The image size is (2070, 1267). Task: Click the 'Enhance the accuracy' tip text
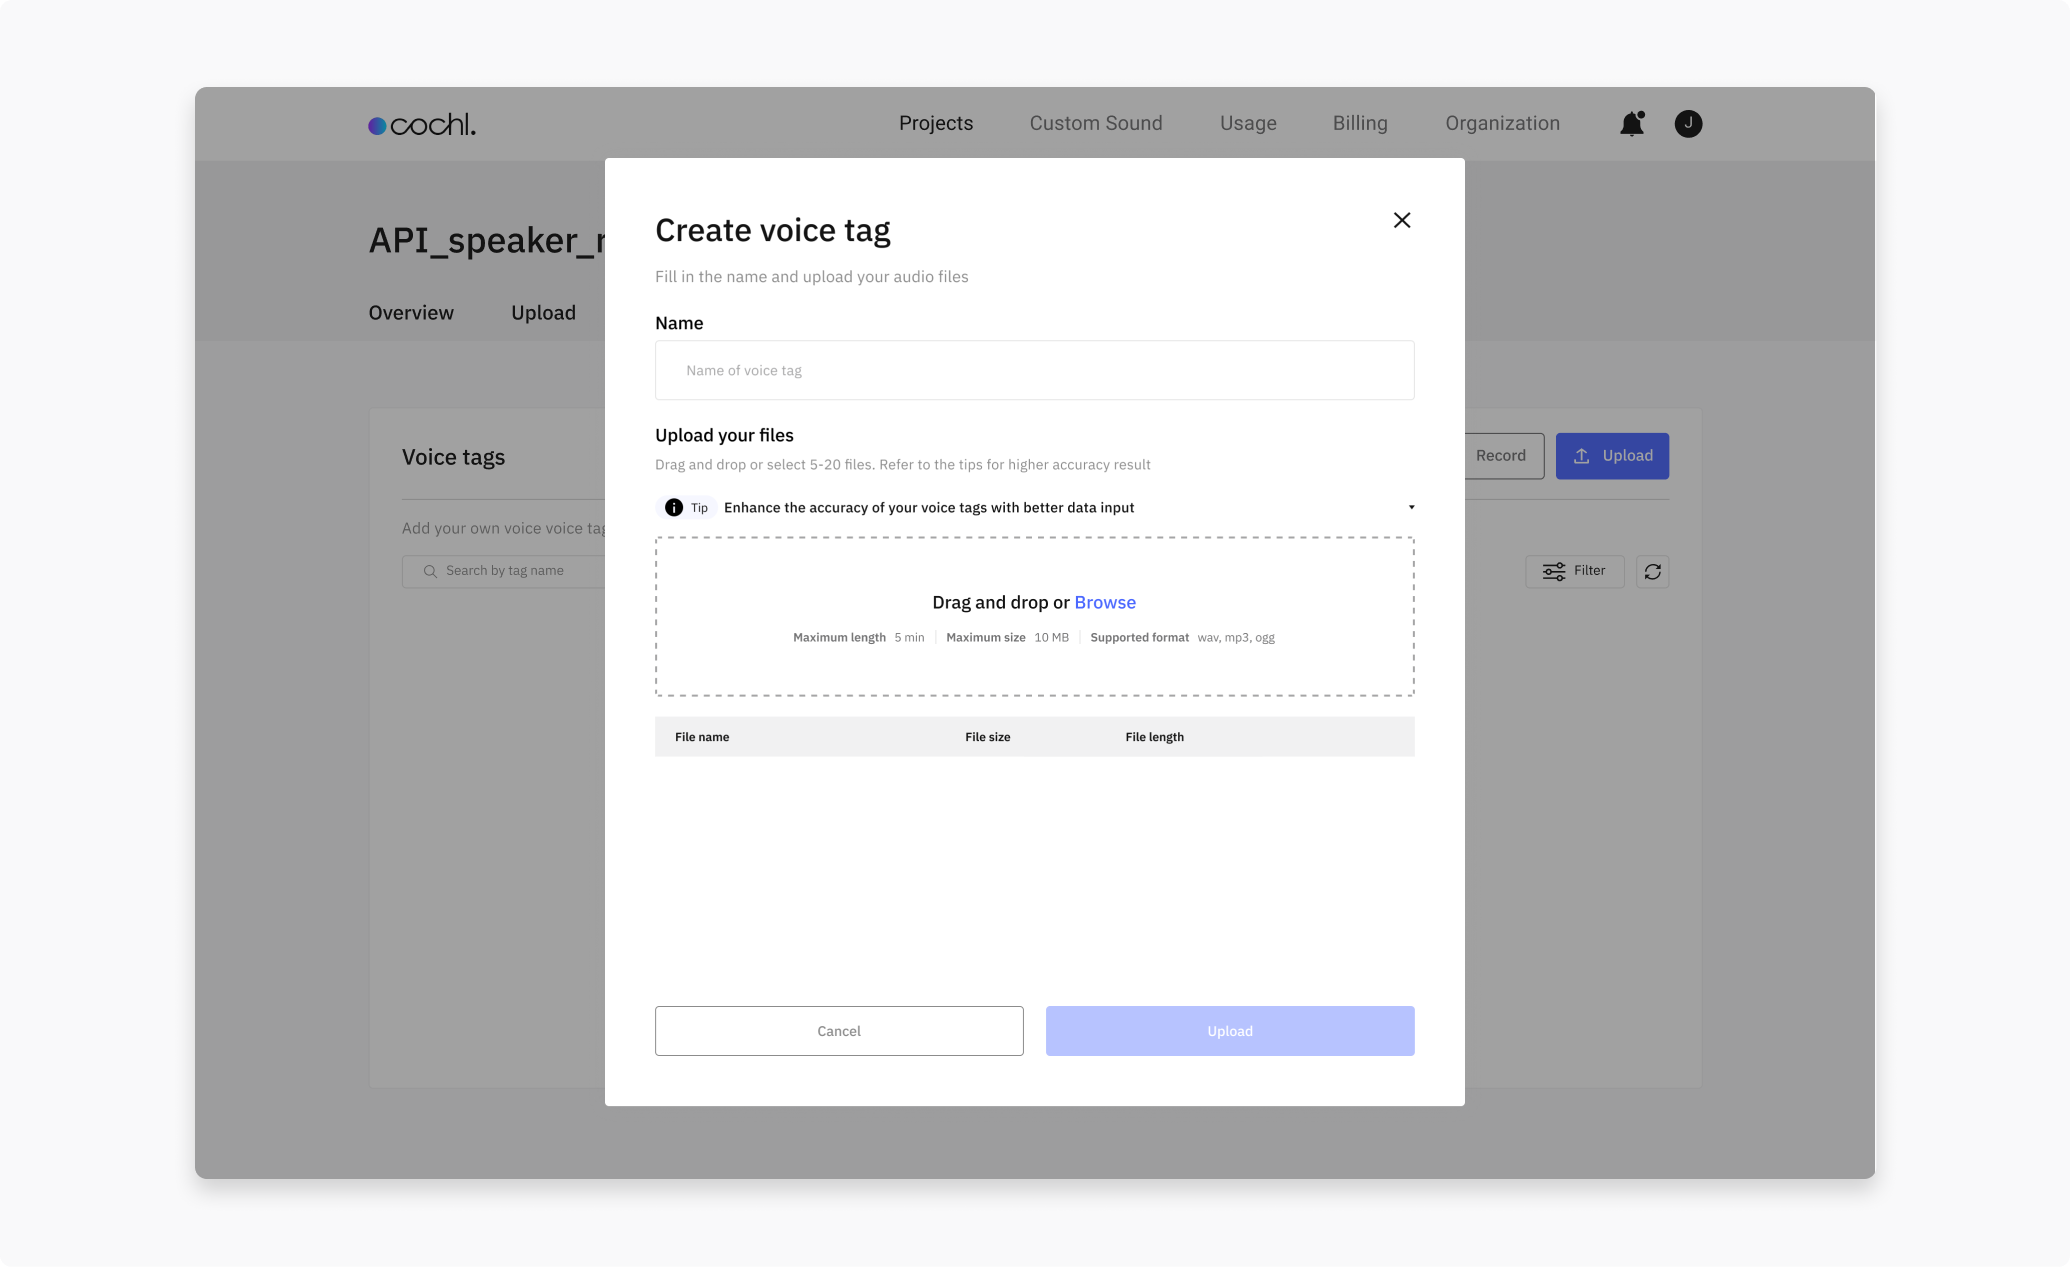tap(929, 508)
